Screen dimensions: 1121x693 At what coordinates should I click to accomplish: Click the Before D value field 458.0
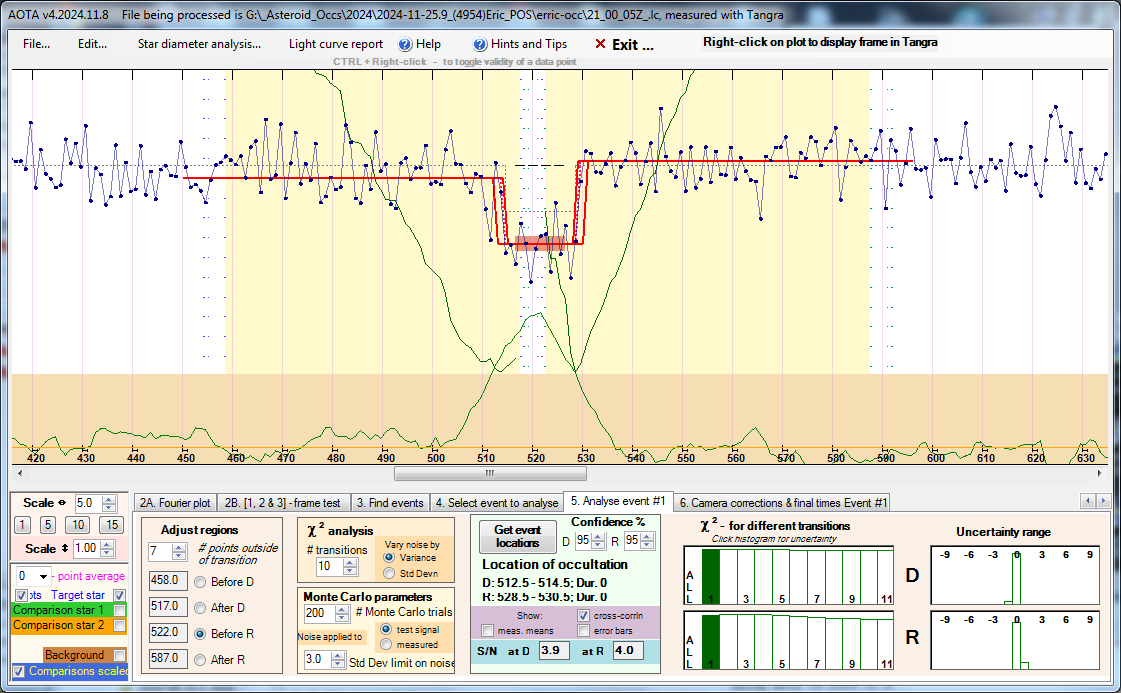coord(164,580)
